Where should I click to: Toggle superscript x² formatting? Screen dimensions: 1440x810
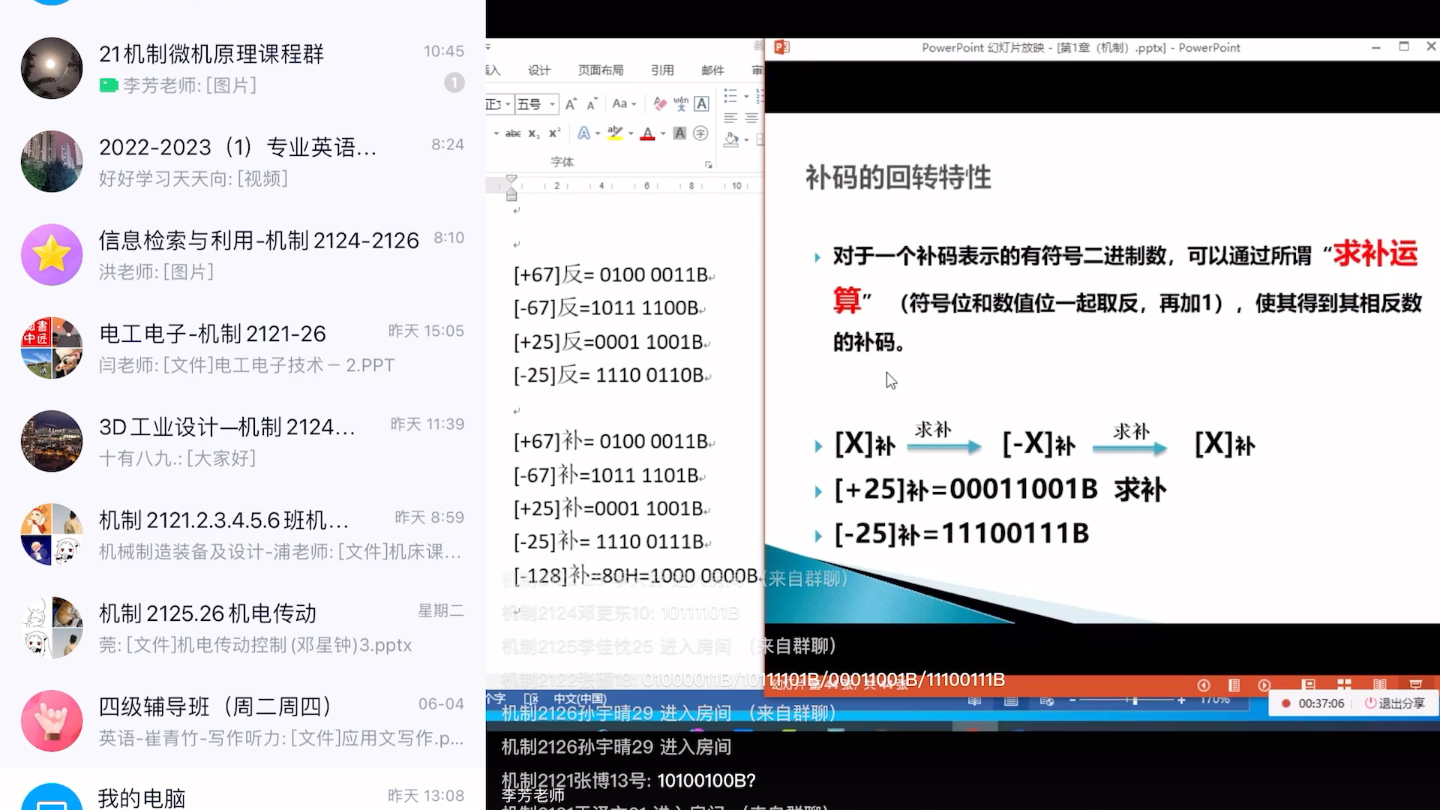pos(554,133)
